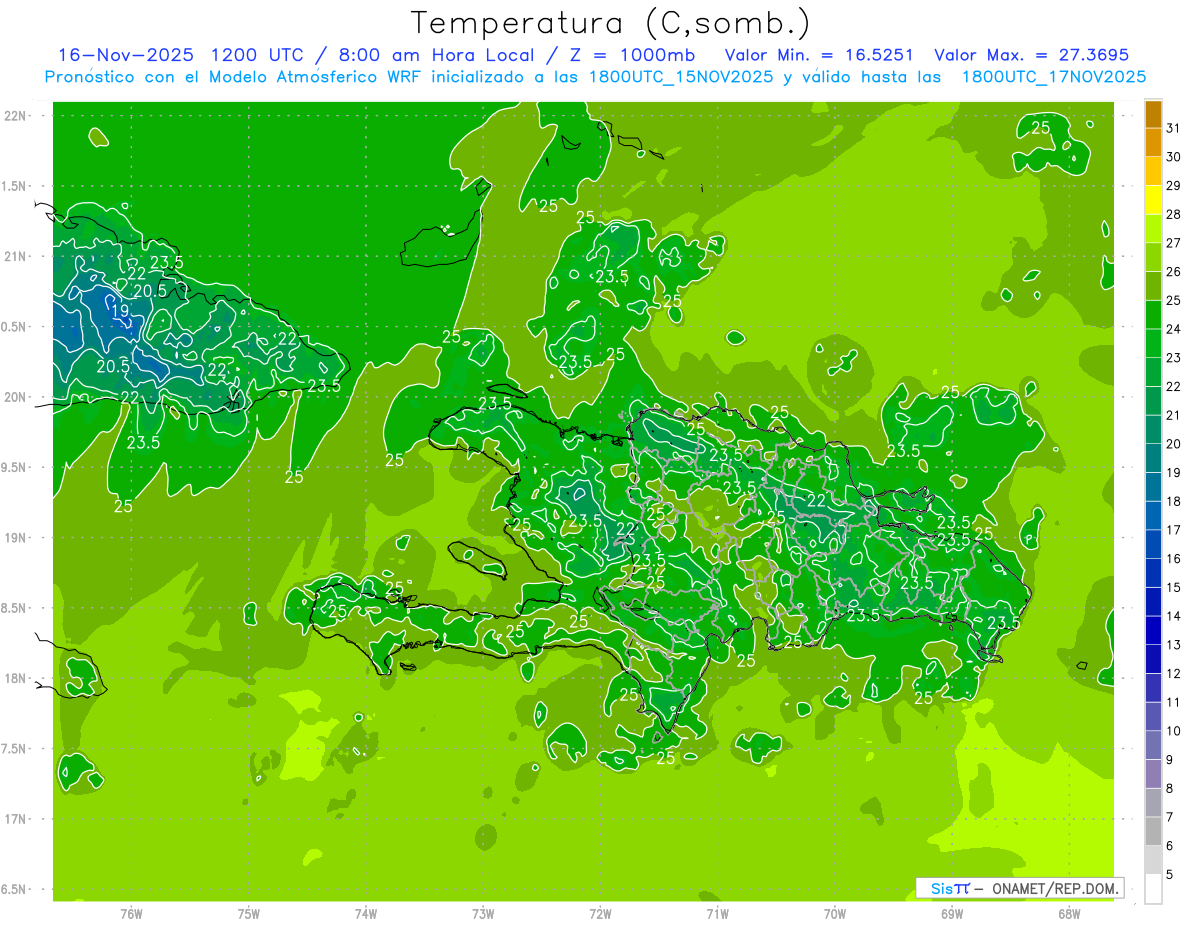Image resolution: width=1200 pixels, height=927 pixels.
Task: Click the '19N' latitude axis label
Action: click(x=15, y=538)
